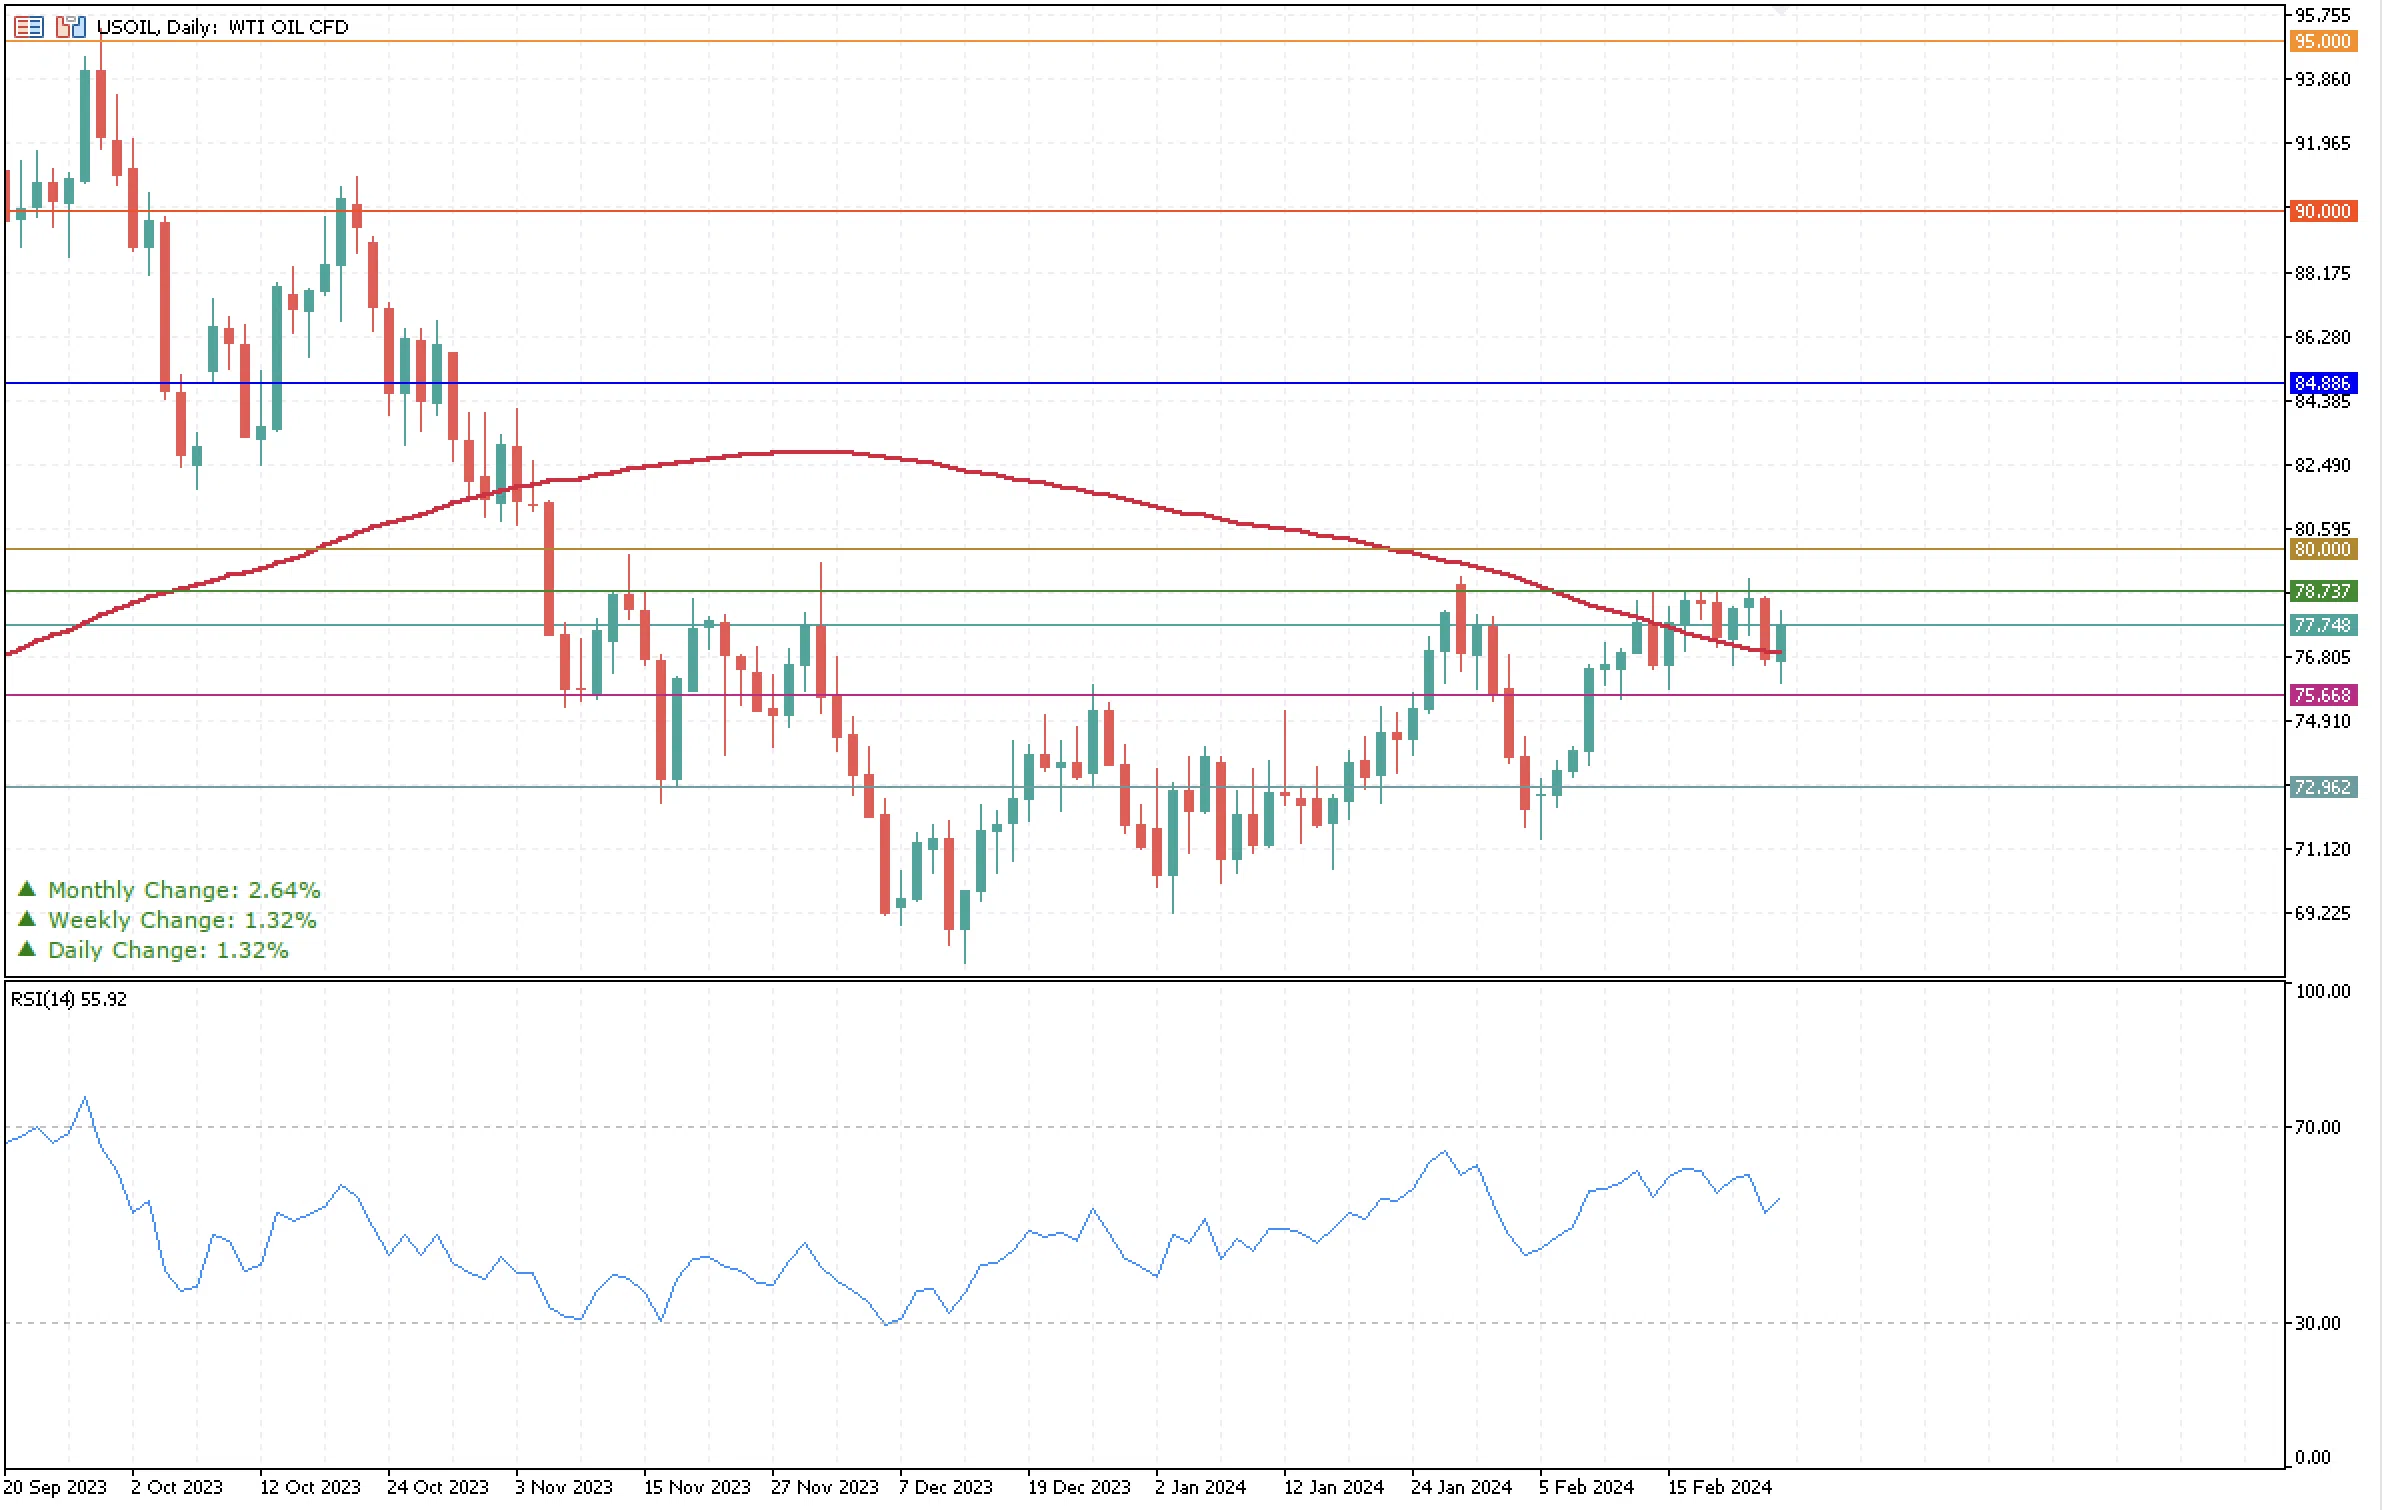Click the RSI(14) 55.92 indicator label
The image size is (2382, 1510).
pos(69,999)
